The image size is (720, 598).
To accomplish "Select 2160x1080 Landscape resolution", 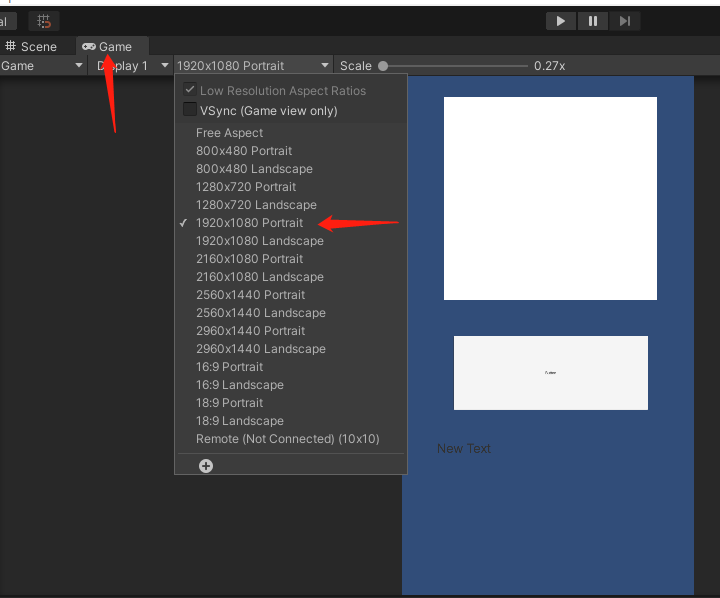I will pos(291,276).
